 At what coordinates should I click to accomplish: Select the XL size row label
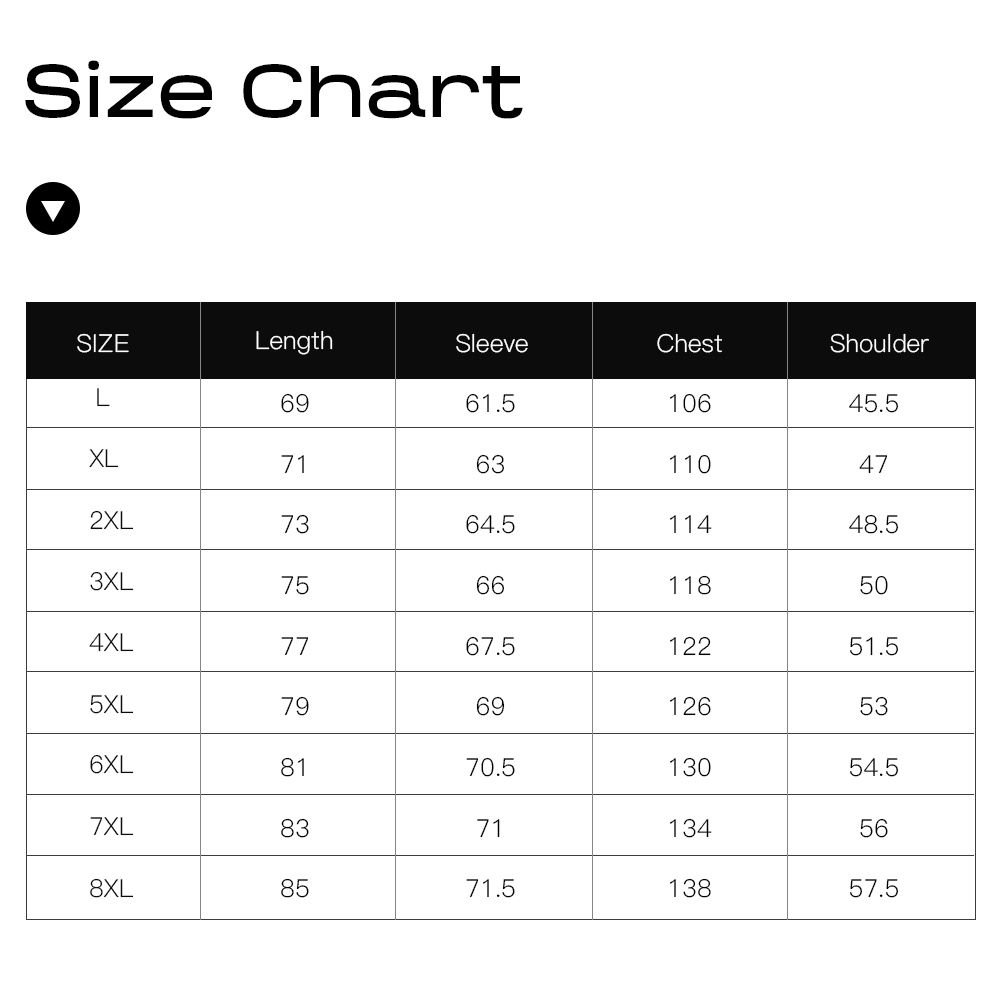[x=103, y=459]
